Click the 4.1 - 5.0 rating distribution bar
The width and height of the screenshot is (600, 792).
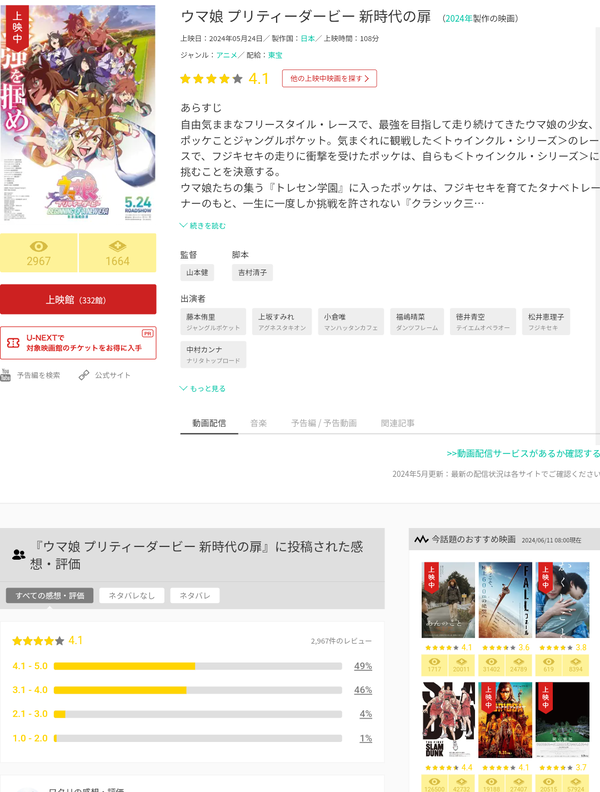198,666
